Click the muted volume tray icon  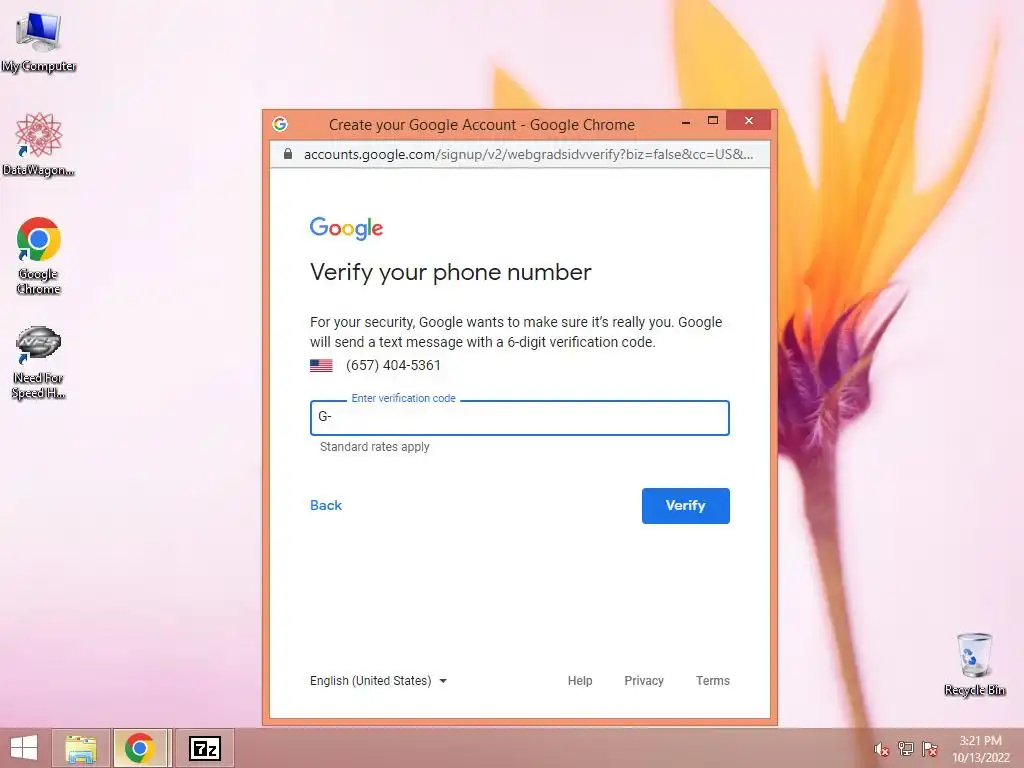click(x=882, y=749)
